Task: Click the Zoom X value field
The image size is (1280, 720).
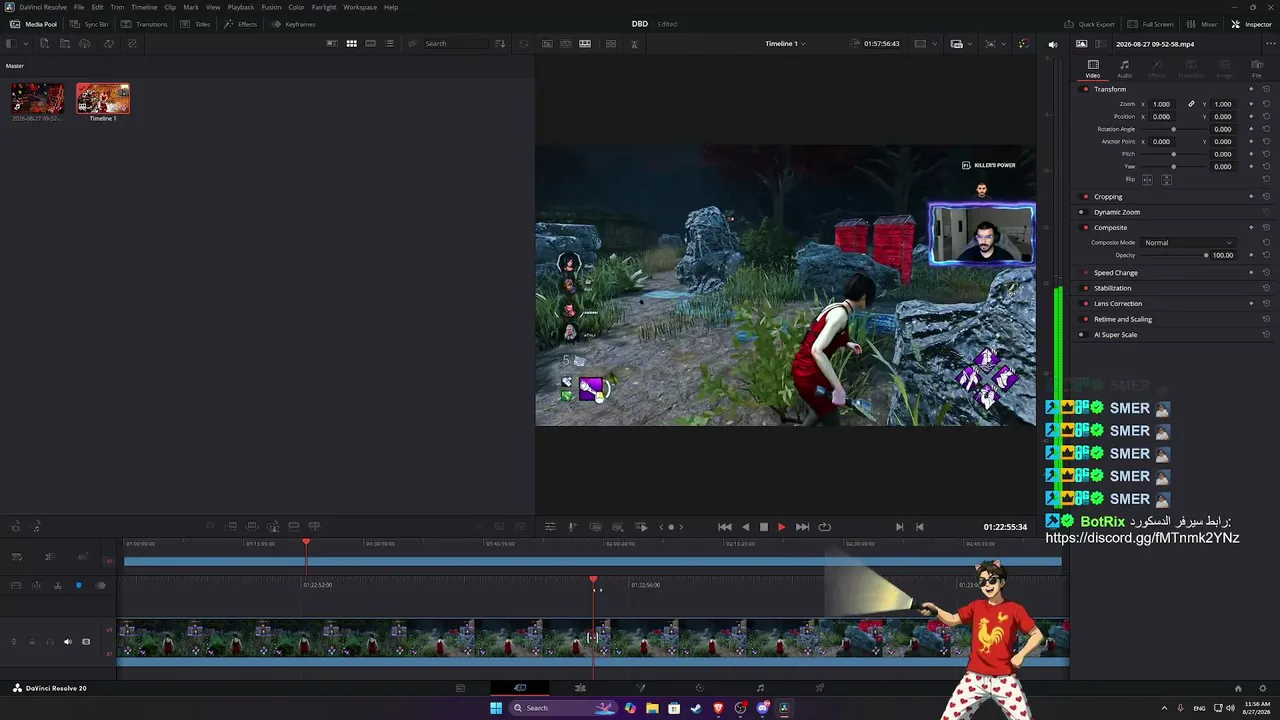Action: point(1161,104)
